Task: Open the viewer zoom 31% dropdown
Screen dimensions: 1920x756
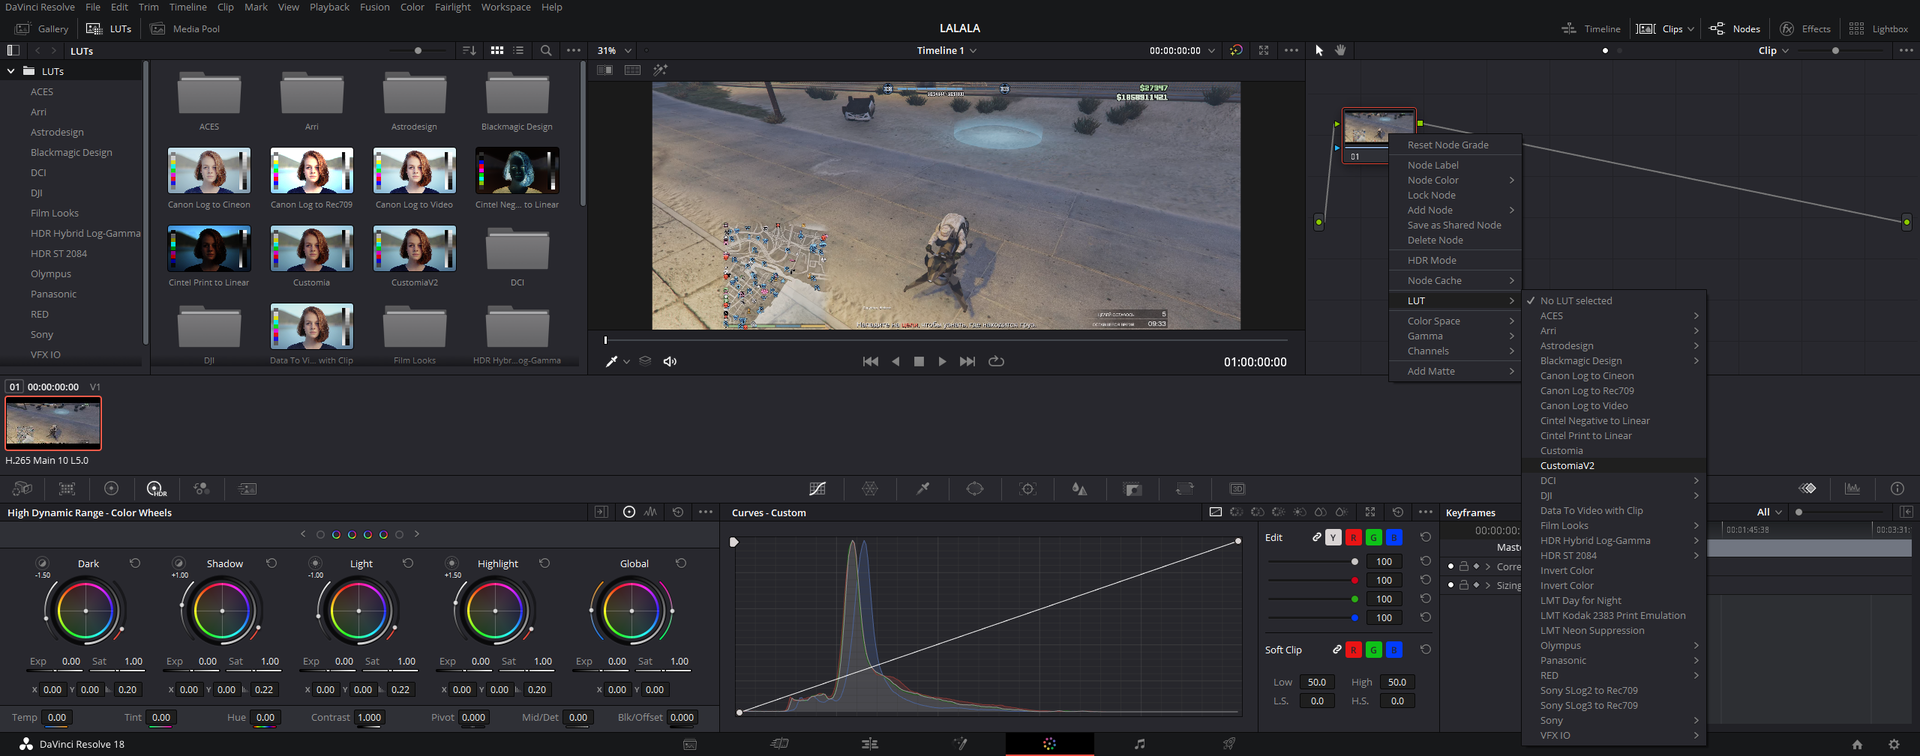Action: point(614,50)
